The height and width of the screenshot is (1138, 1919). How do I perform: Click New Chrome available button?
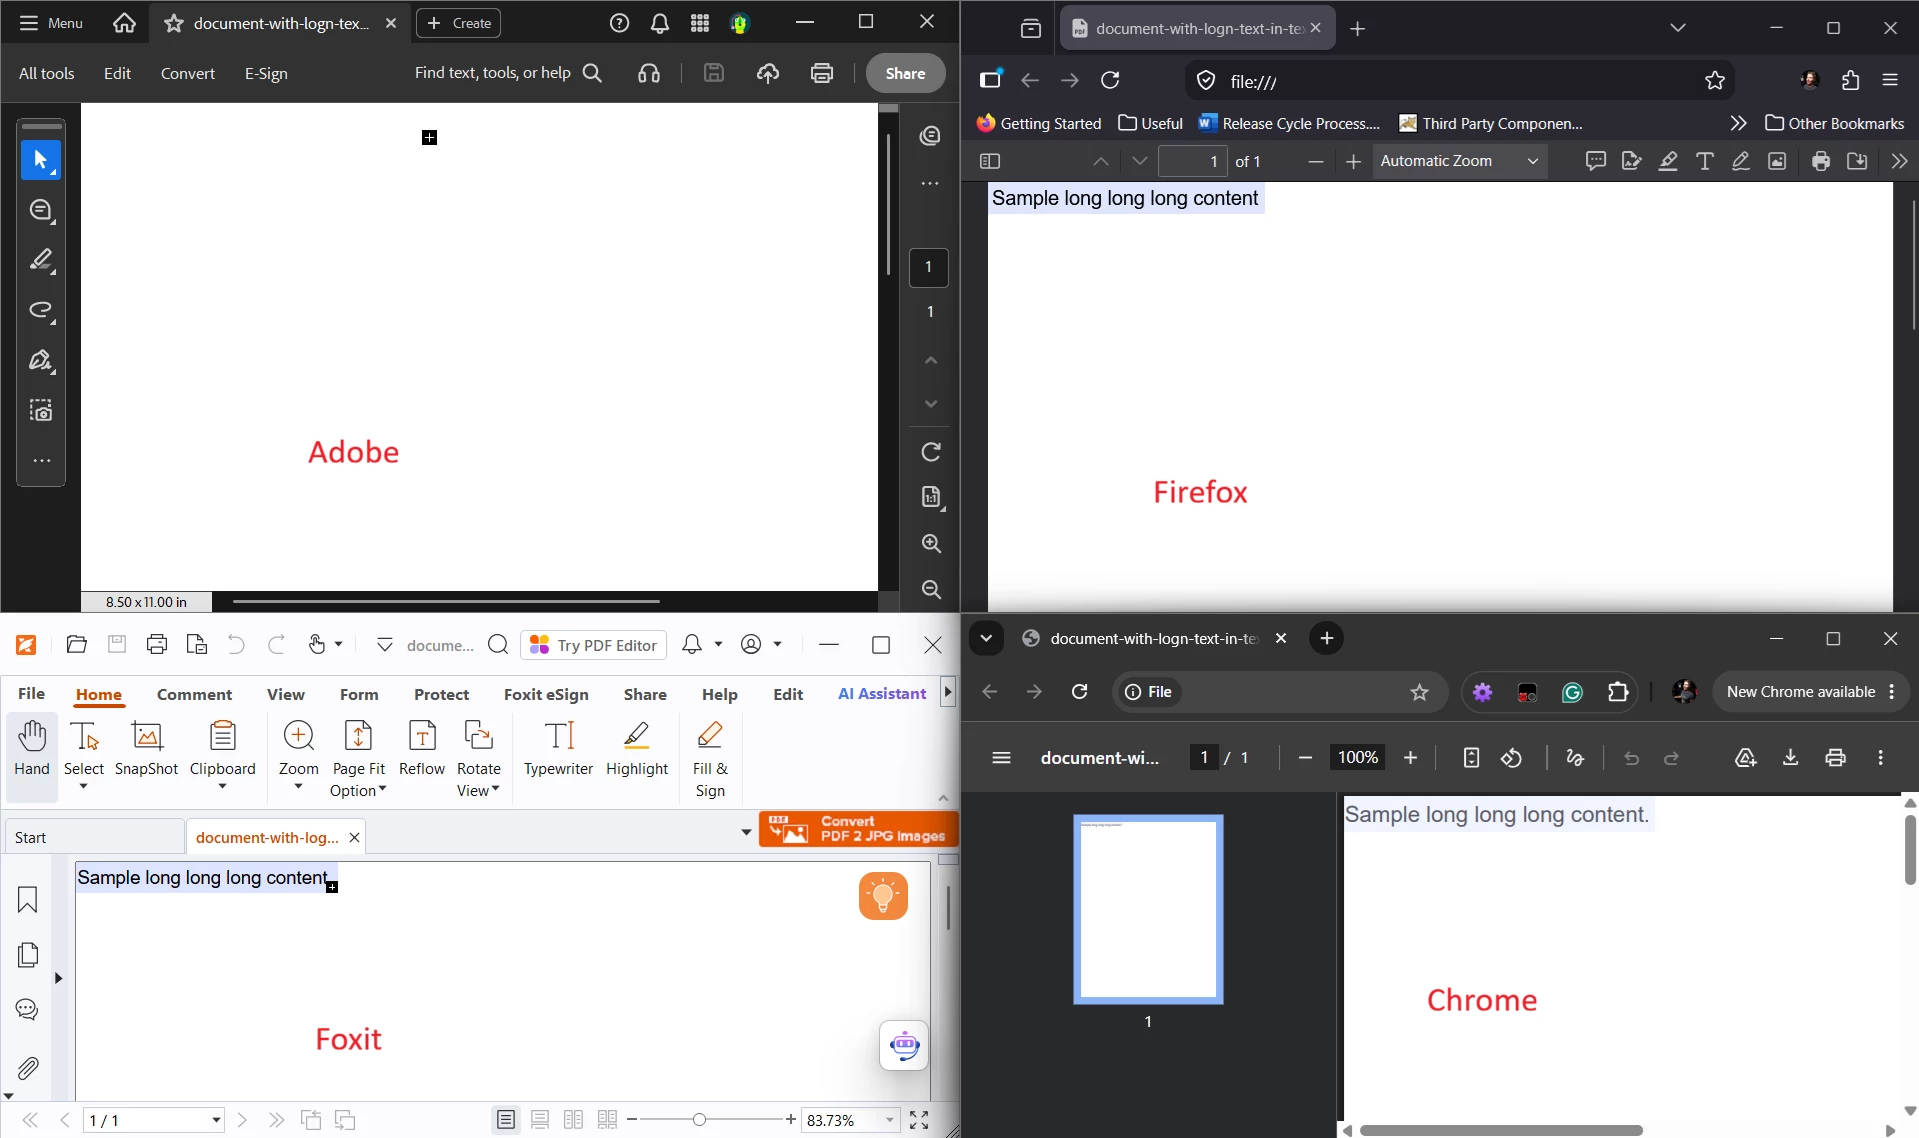click(x=1810, y=692)
